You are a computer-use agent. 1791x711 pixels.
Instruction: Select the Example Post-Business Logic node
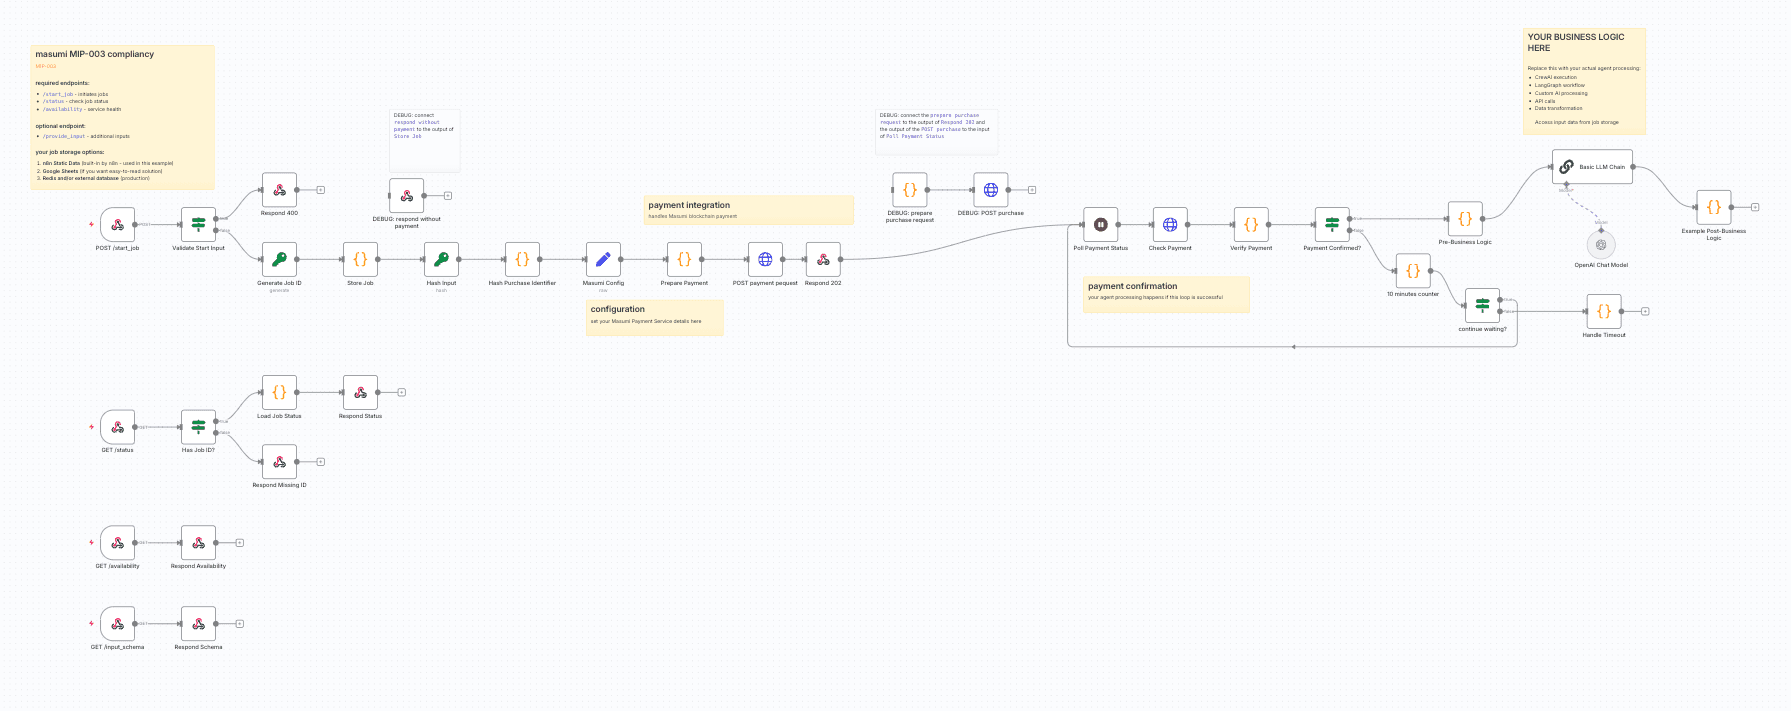[x=1714, y=208]
